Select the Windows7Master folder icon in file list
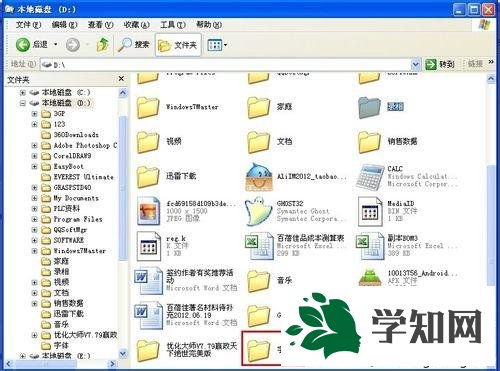This screenshot has width=500, height=371. pyautogui.click(x=148, y=107)
